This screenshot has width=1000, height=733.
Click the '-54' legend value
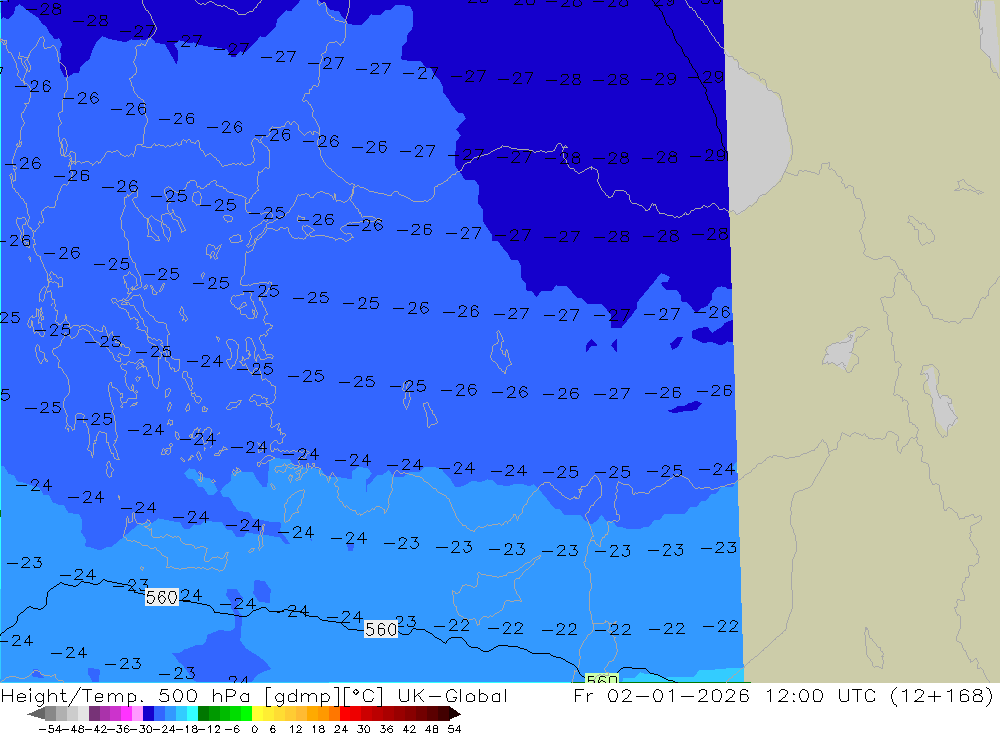coord(50,729)
